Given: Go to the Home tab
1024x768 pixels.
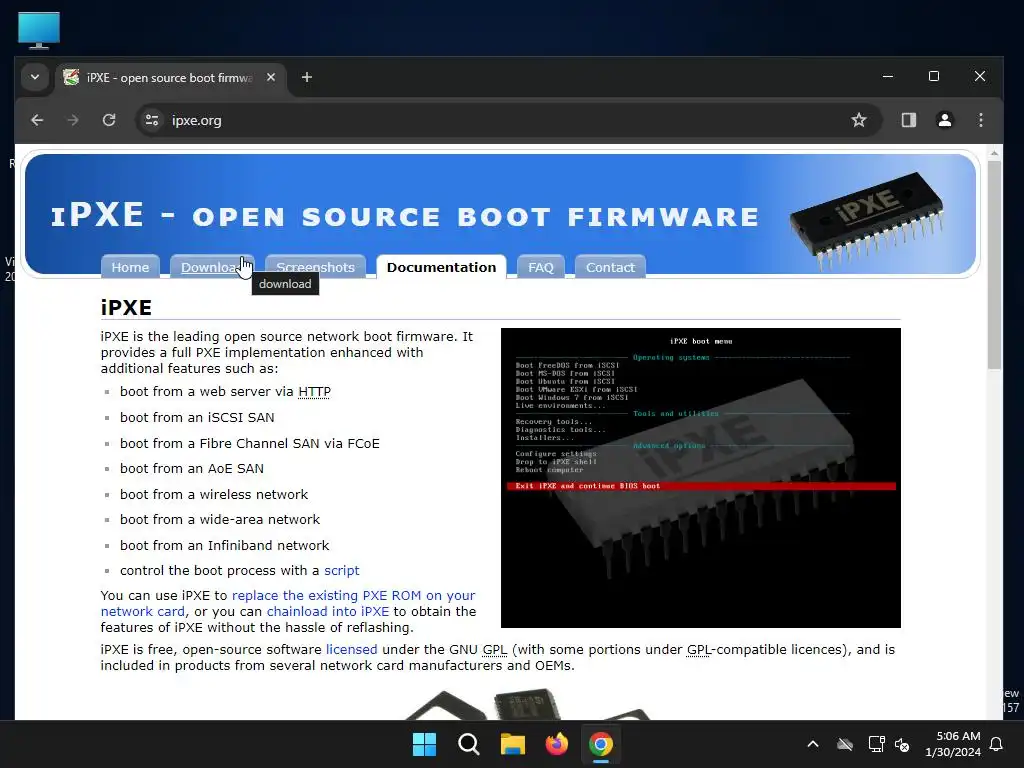Looking at the screenshot, I should click(130, 267).
